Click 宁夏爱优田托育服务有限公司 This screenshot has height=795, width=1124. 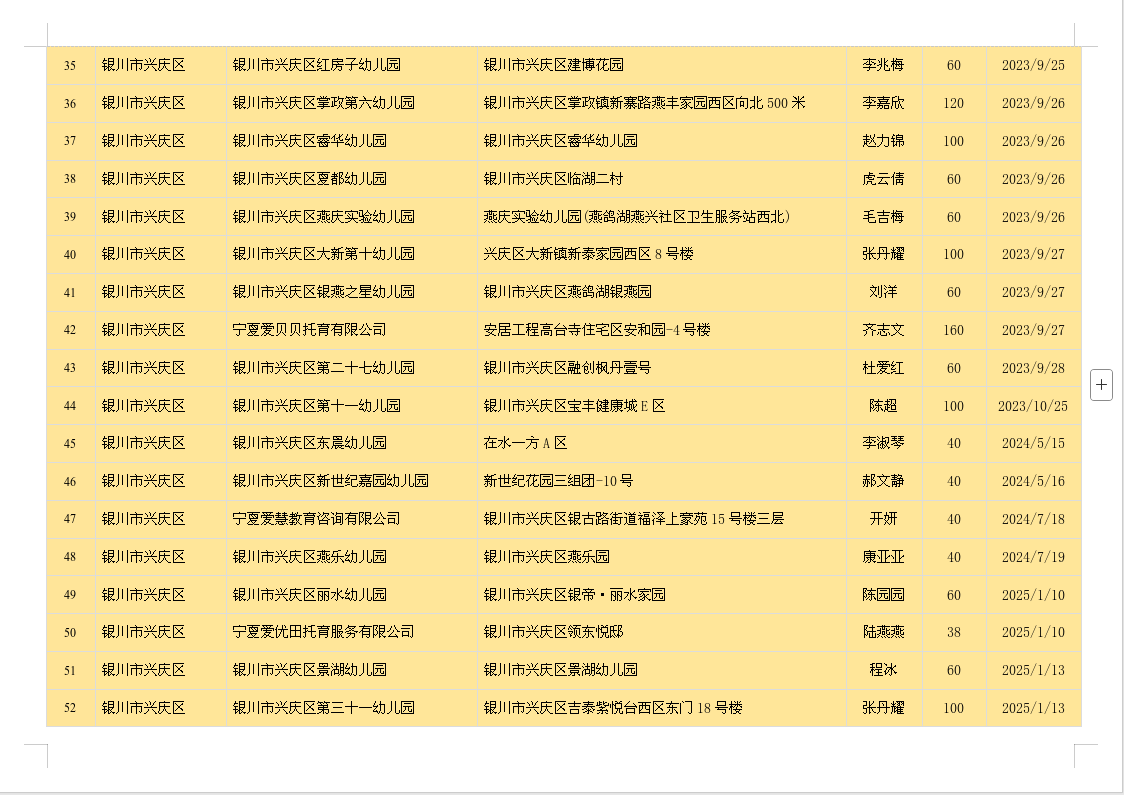tap(323, 633)
